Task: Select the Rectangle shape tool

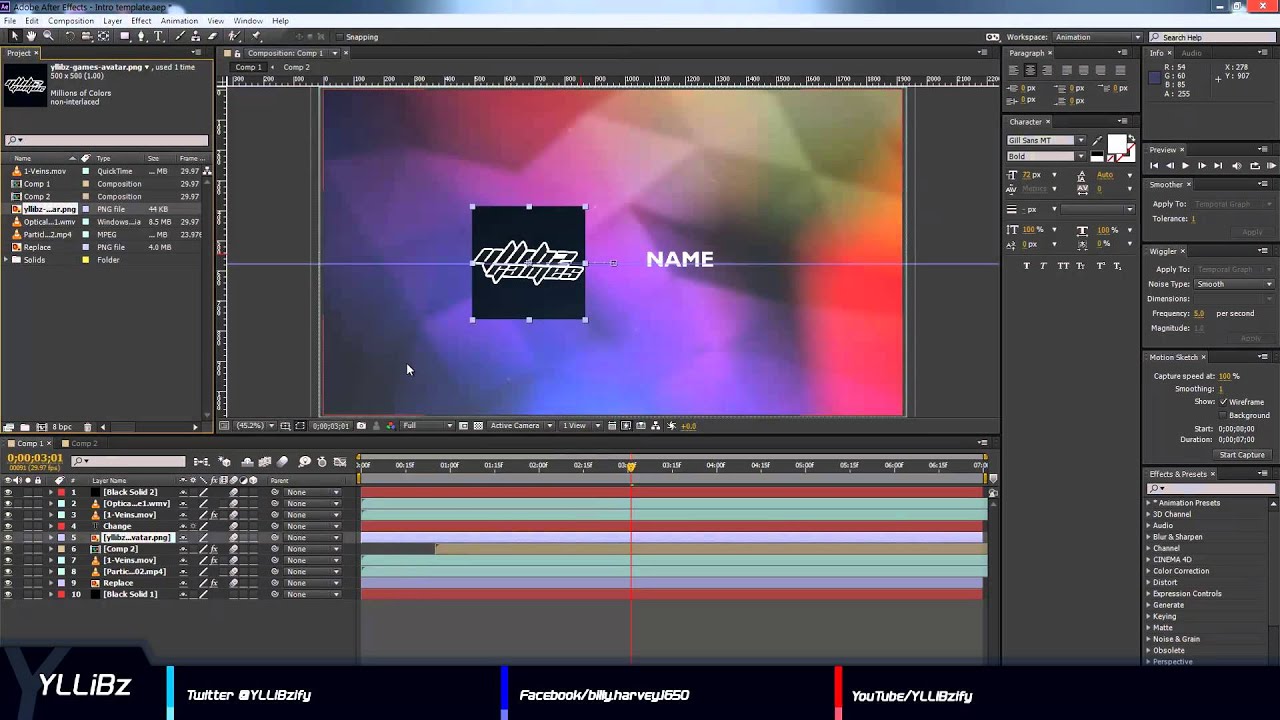Action: 125,36
